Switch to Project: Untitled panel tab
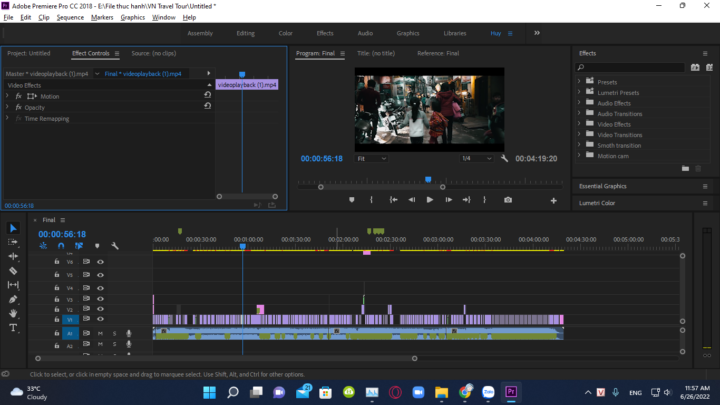720x405 pixels. 29,53
